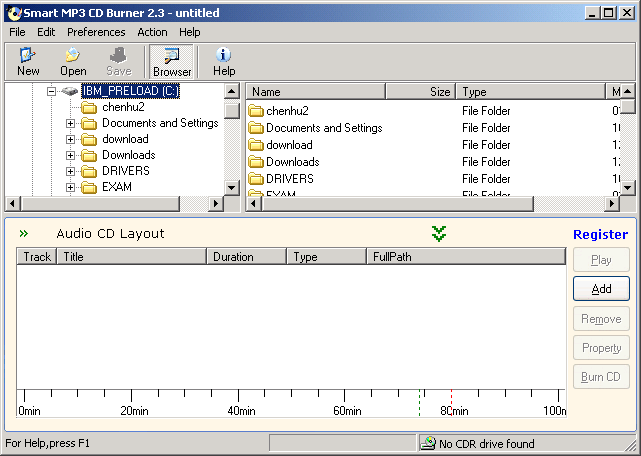The image size is (641, 456).
Task: Click the green double-chevron beside Audio CD Layout title
Action: (24, 234)
